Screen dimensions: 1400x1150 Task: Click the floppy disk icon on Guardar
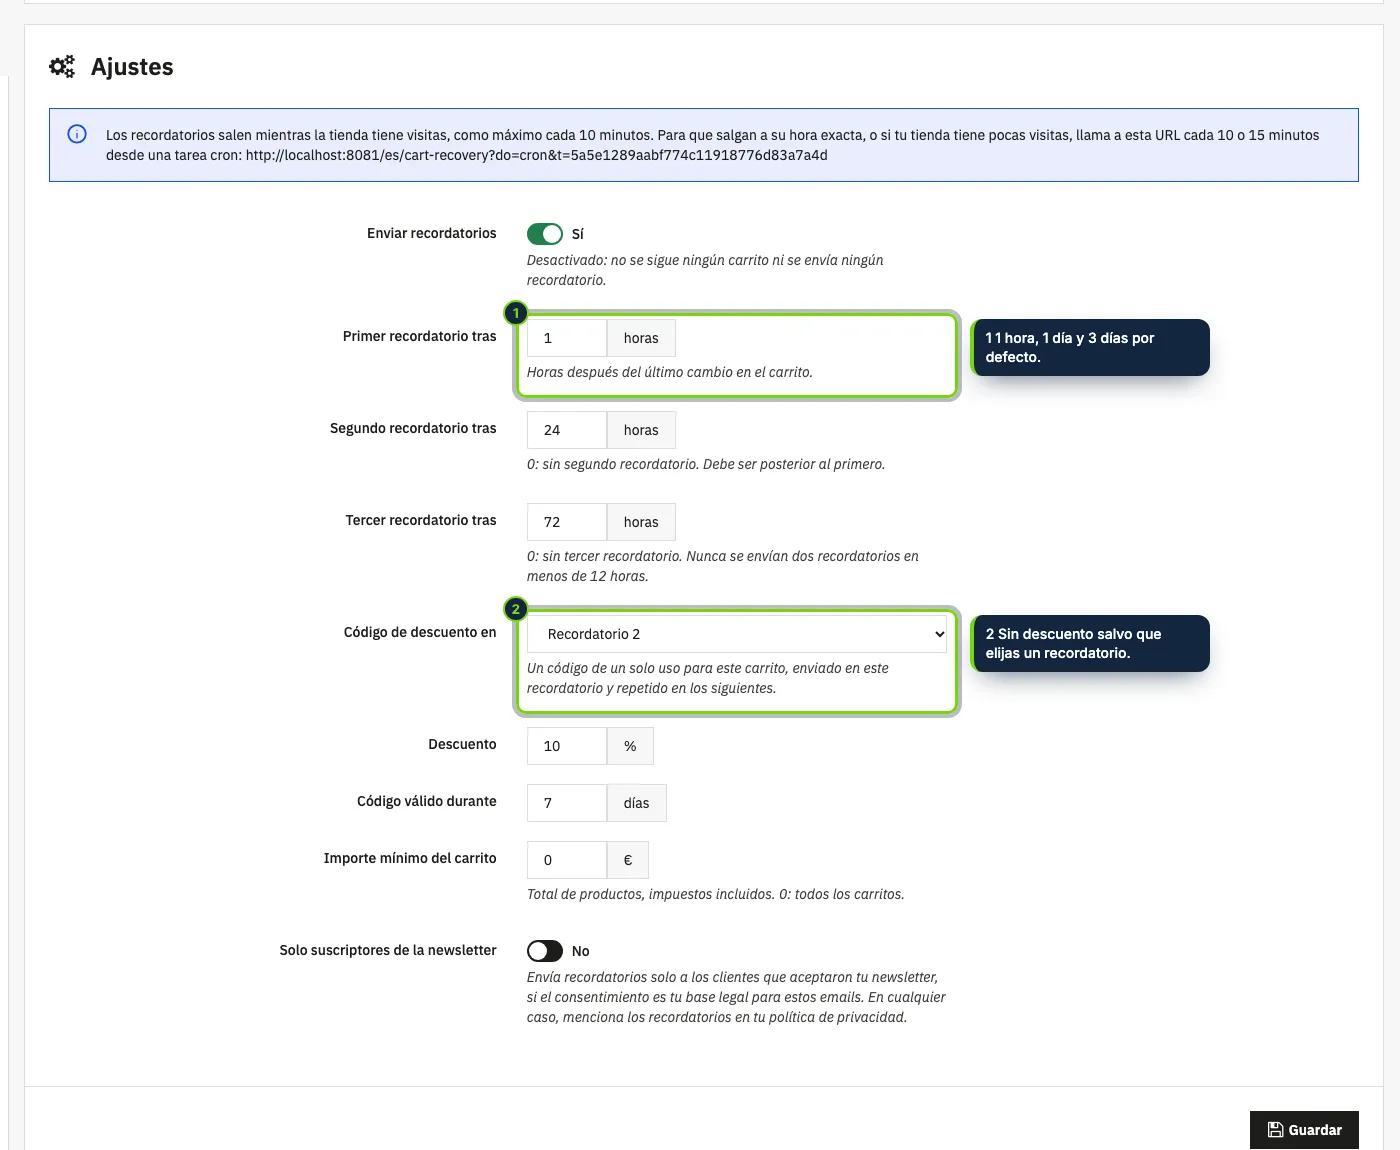tap(1275, 1130)
